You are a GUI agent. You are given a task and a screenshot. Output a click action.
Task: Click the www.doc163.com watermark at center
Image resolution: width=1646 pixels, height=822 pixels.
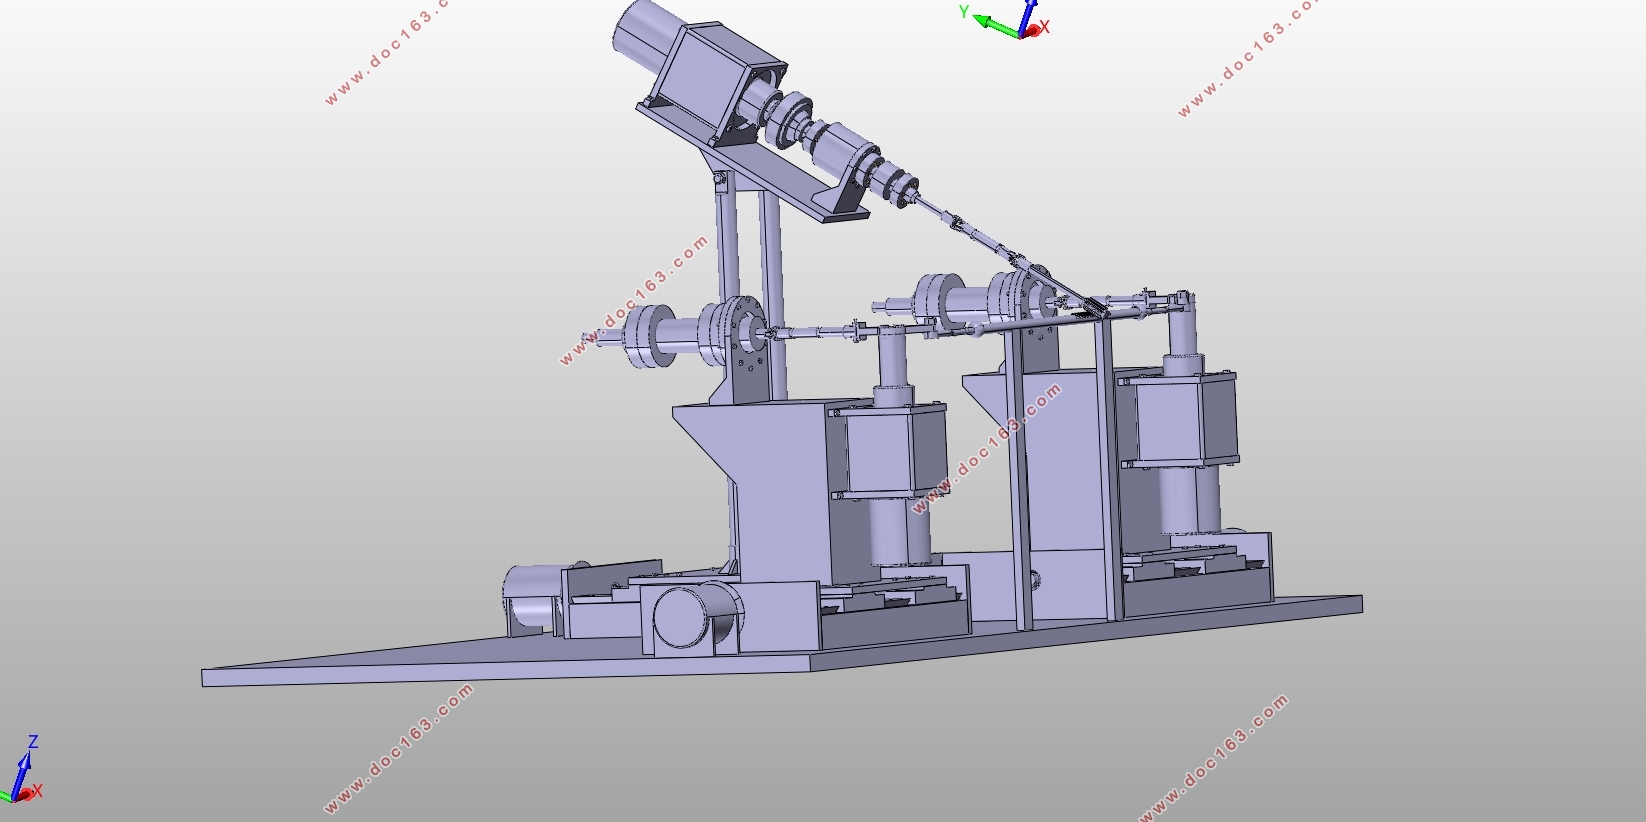pyautogui.click(x=986, y=449)
